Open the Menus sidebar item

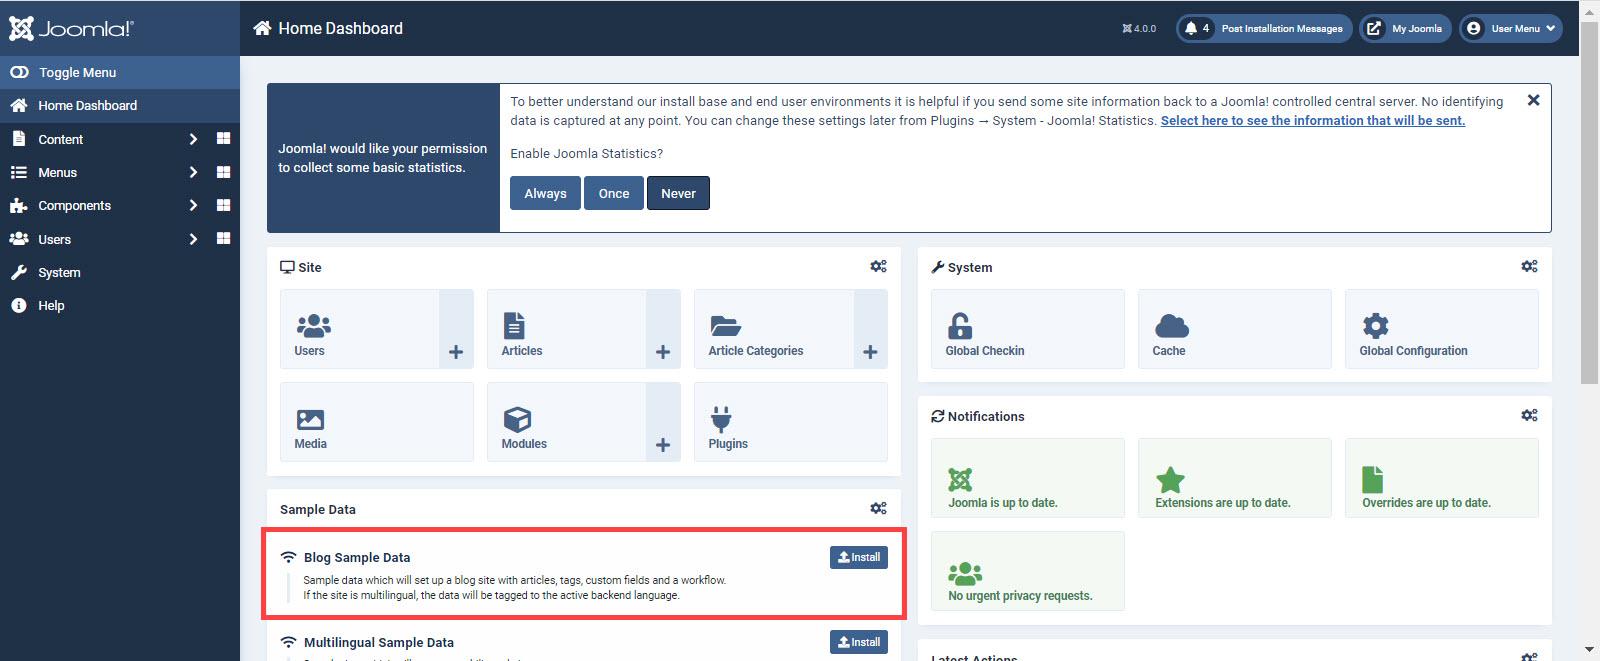point(57,172)
